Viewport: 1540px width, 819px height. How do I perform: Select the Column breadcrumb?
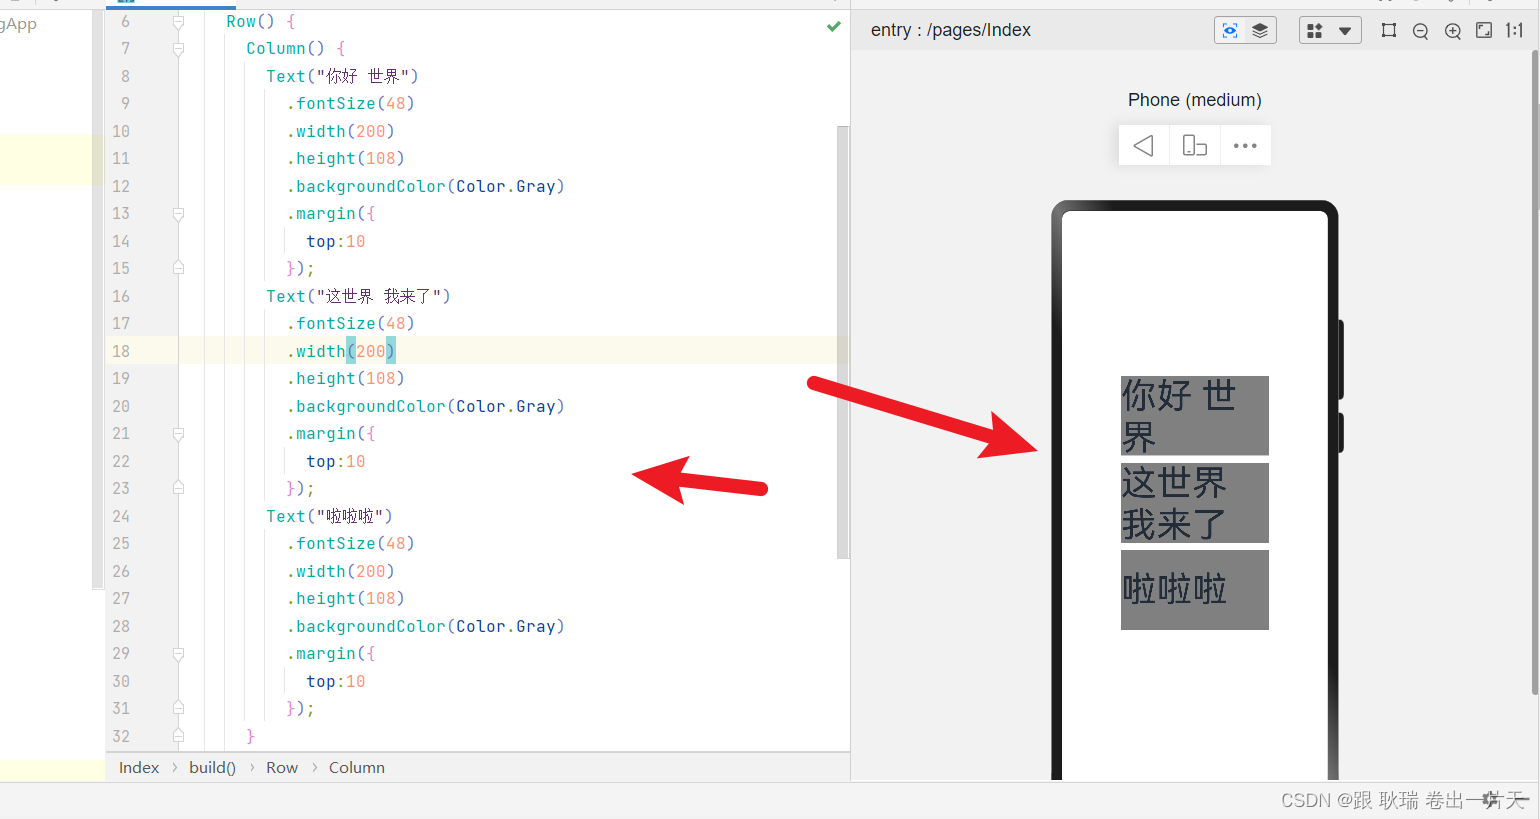(357, 768)
